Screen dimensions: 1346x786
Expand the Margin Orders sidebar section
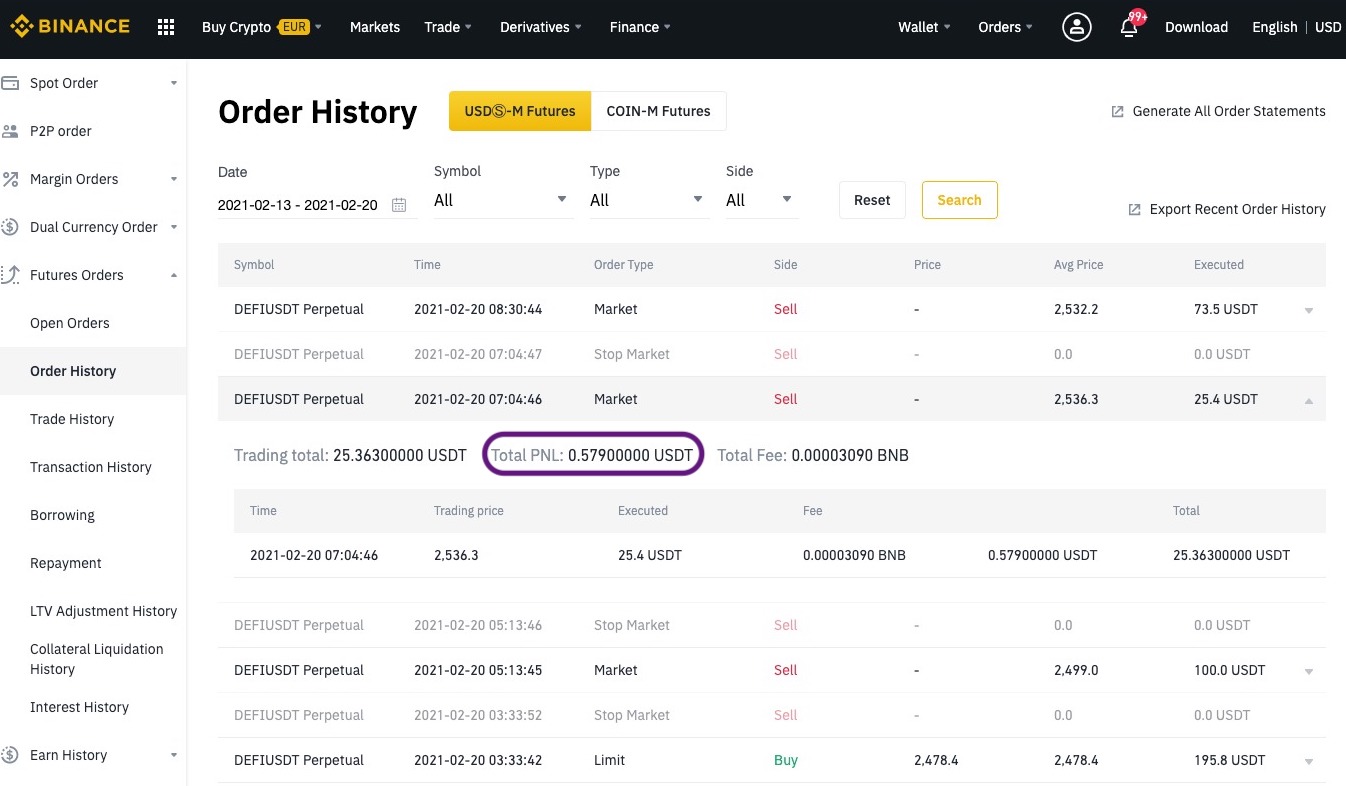(x=174, y=179)
